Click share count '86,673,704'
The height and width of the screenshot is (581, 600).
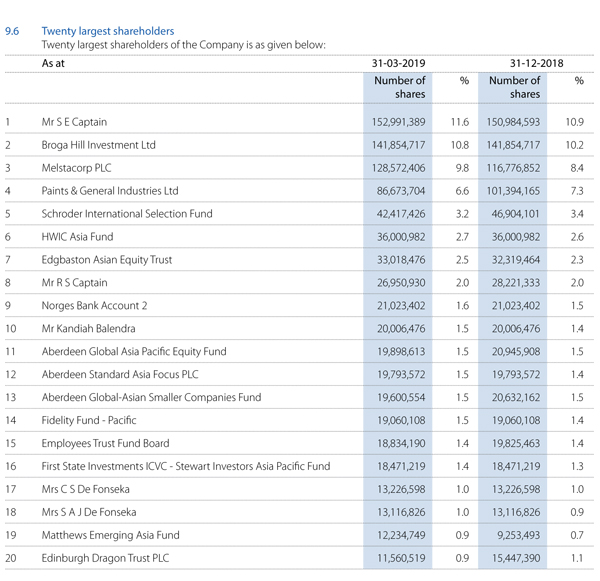click(401, 191)
